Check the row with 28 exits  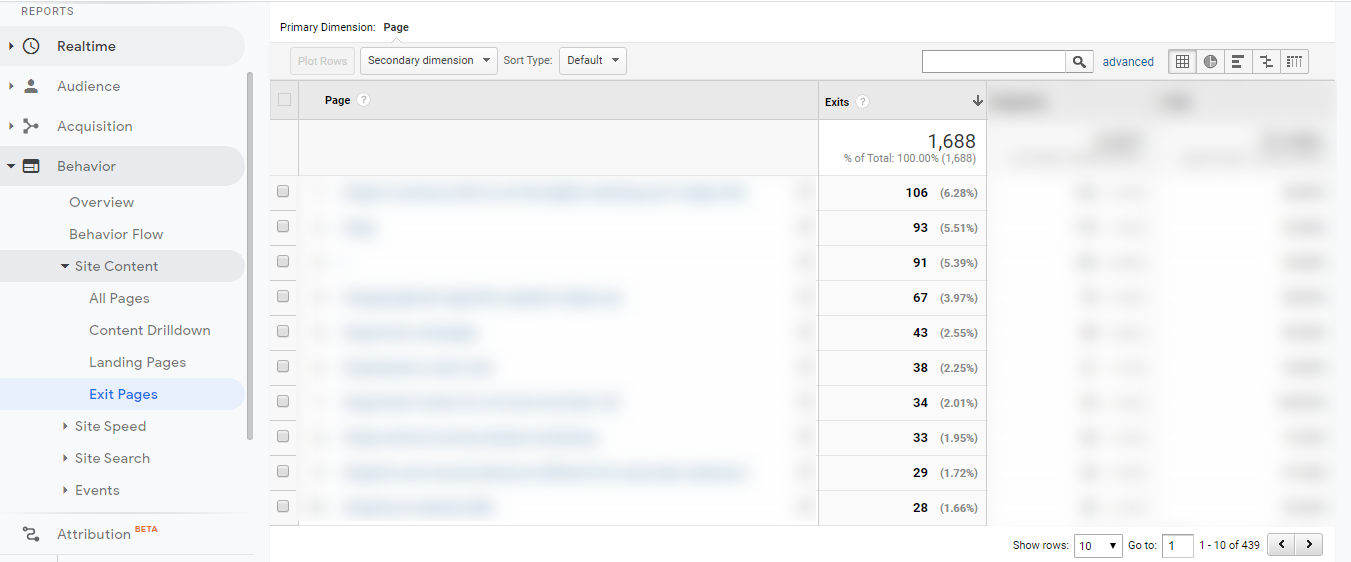(283, 506)
